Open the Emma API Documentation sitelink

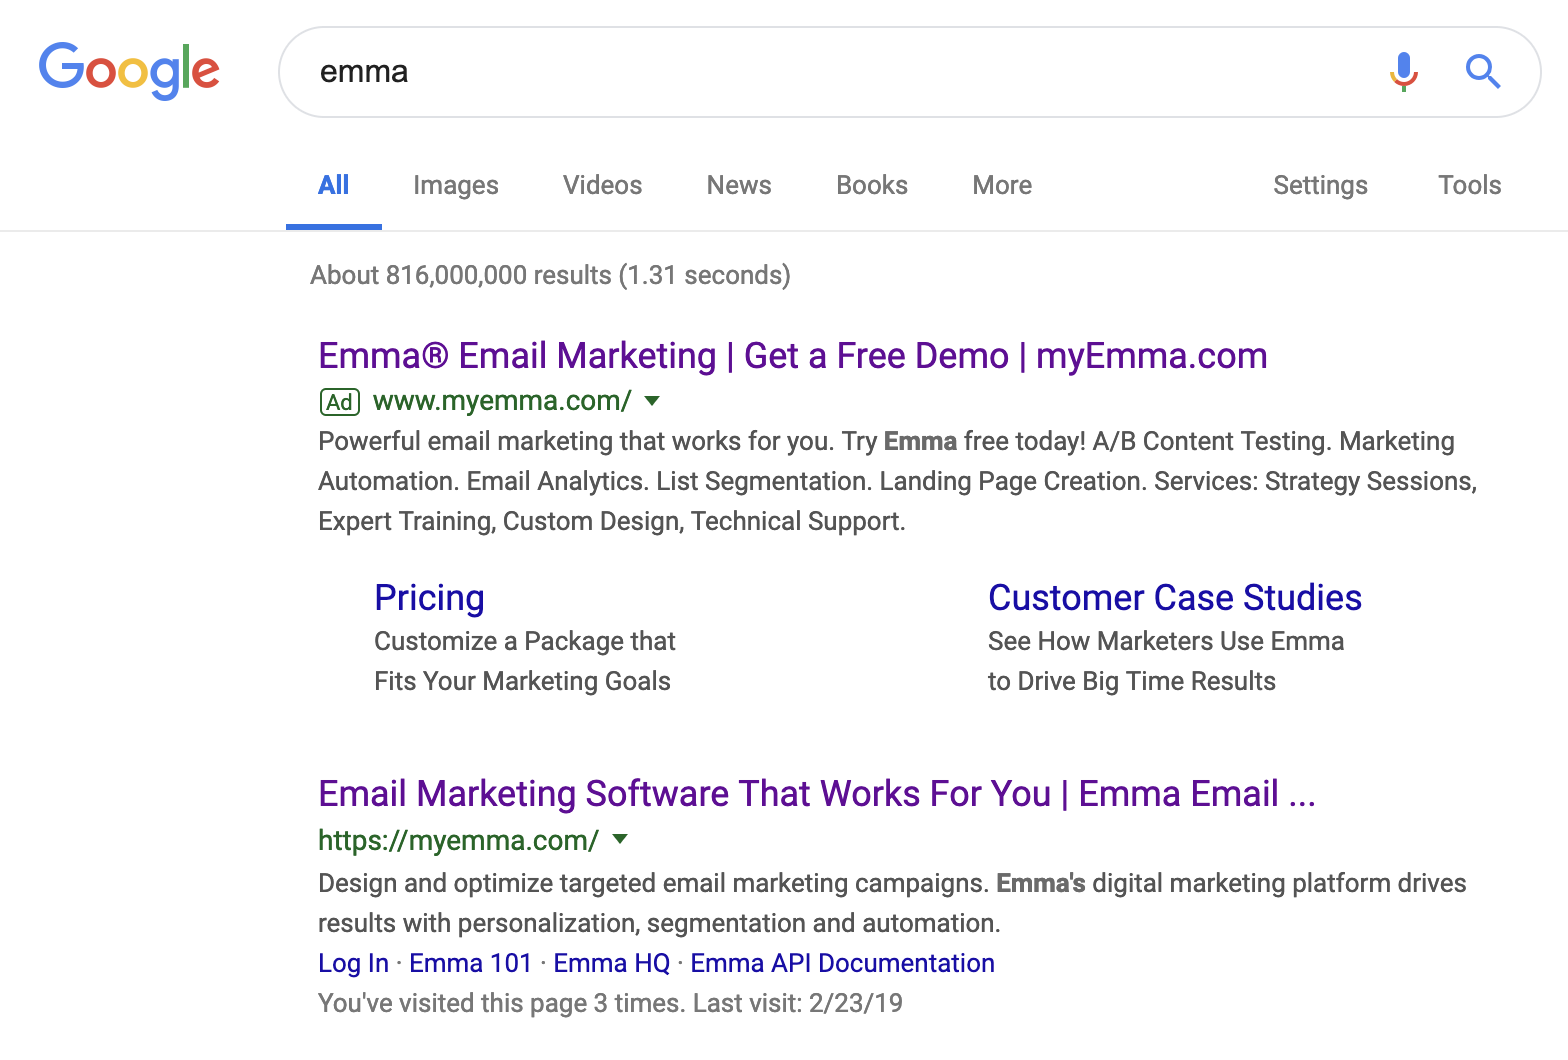842,963
